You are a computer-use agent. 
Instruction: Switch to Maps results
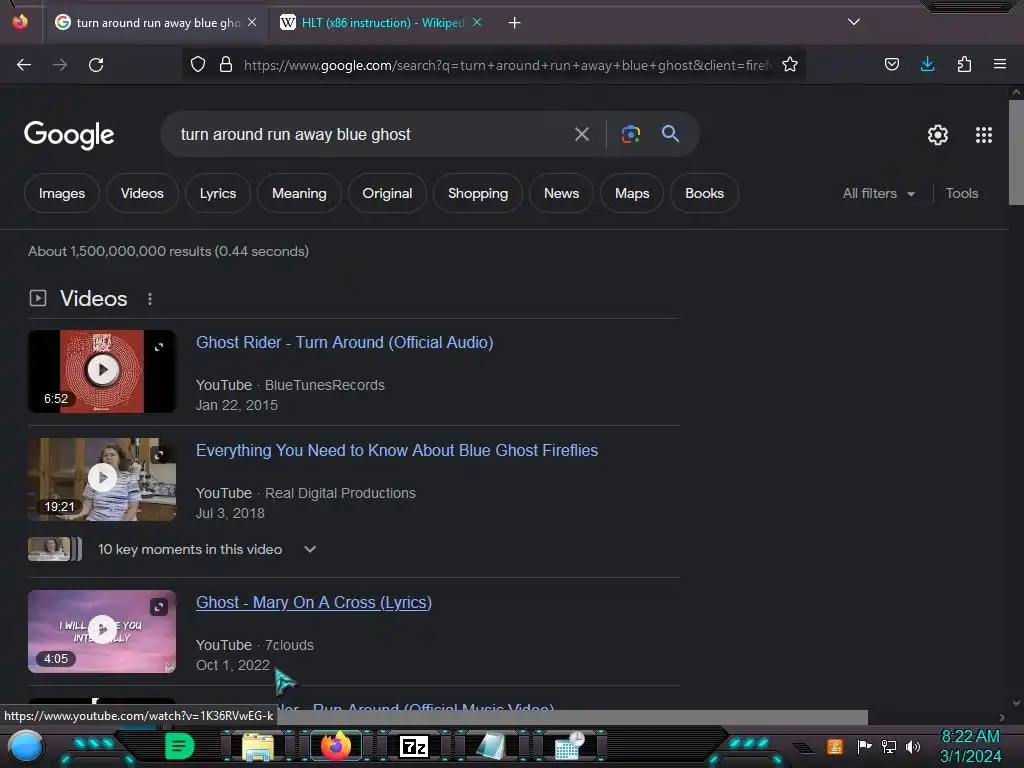point(632,193)
